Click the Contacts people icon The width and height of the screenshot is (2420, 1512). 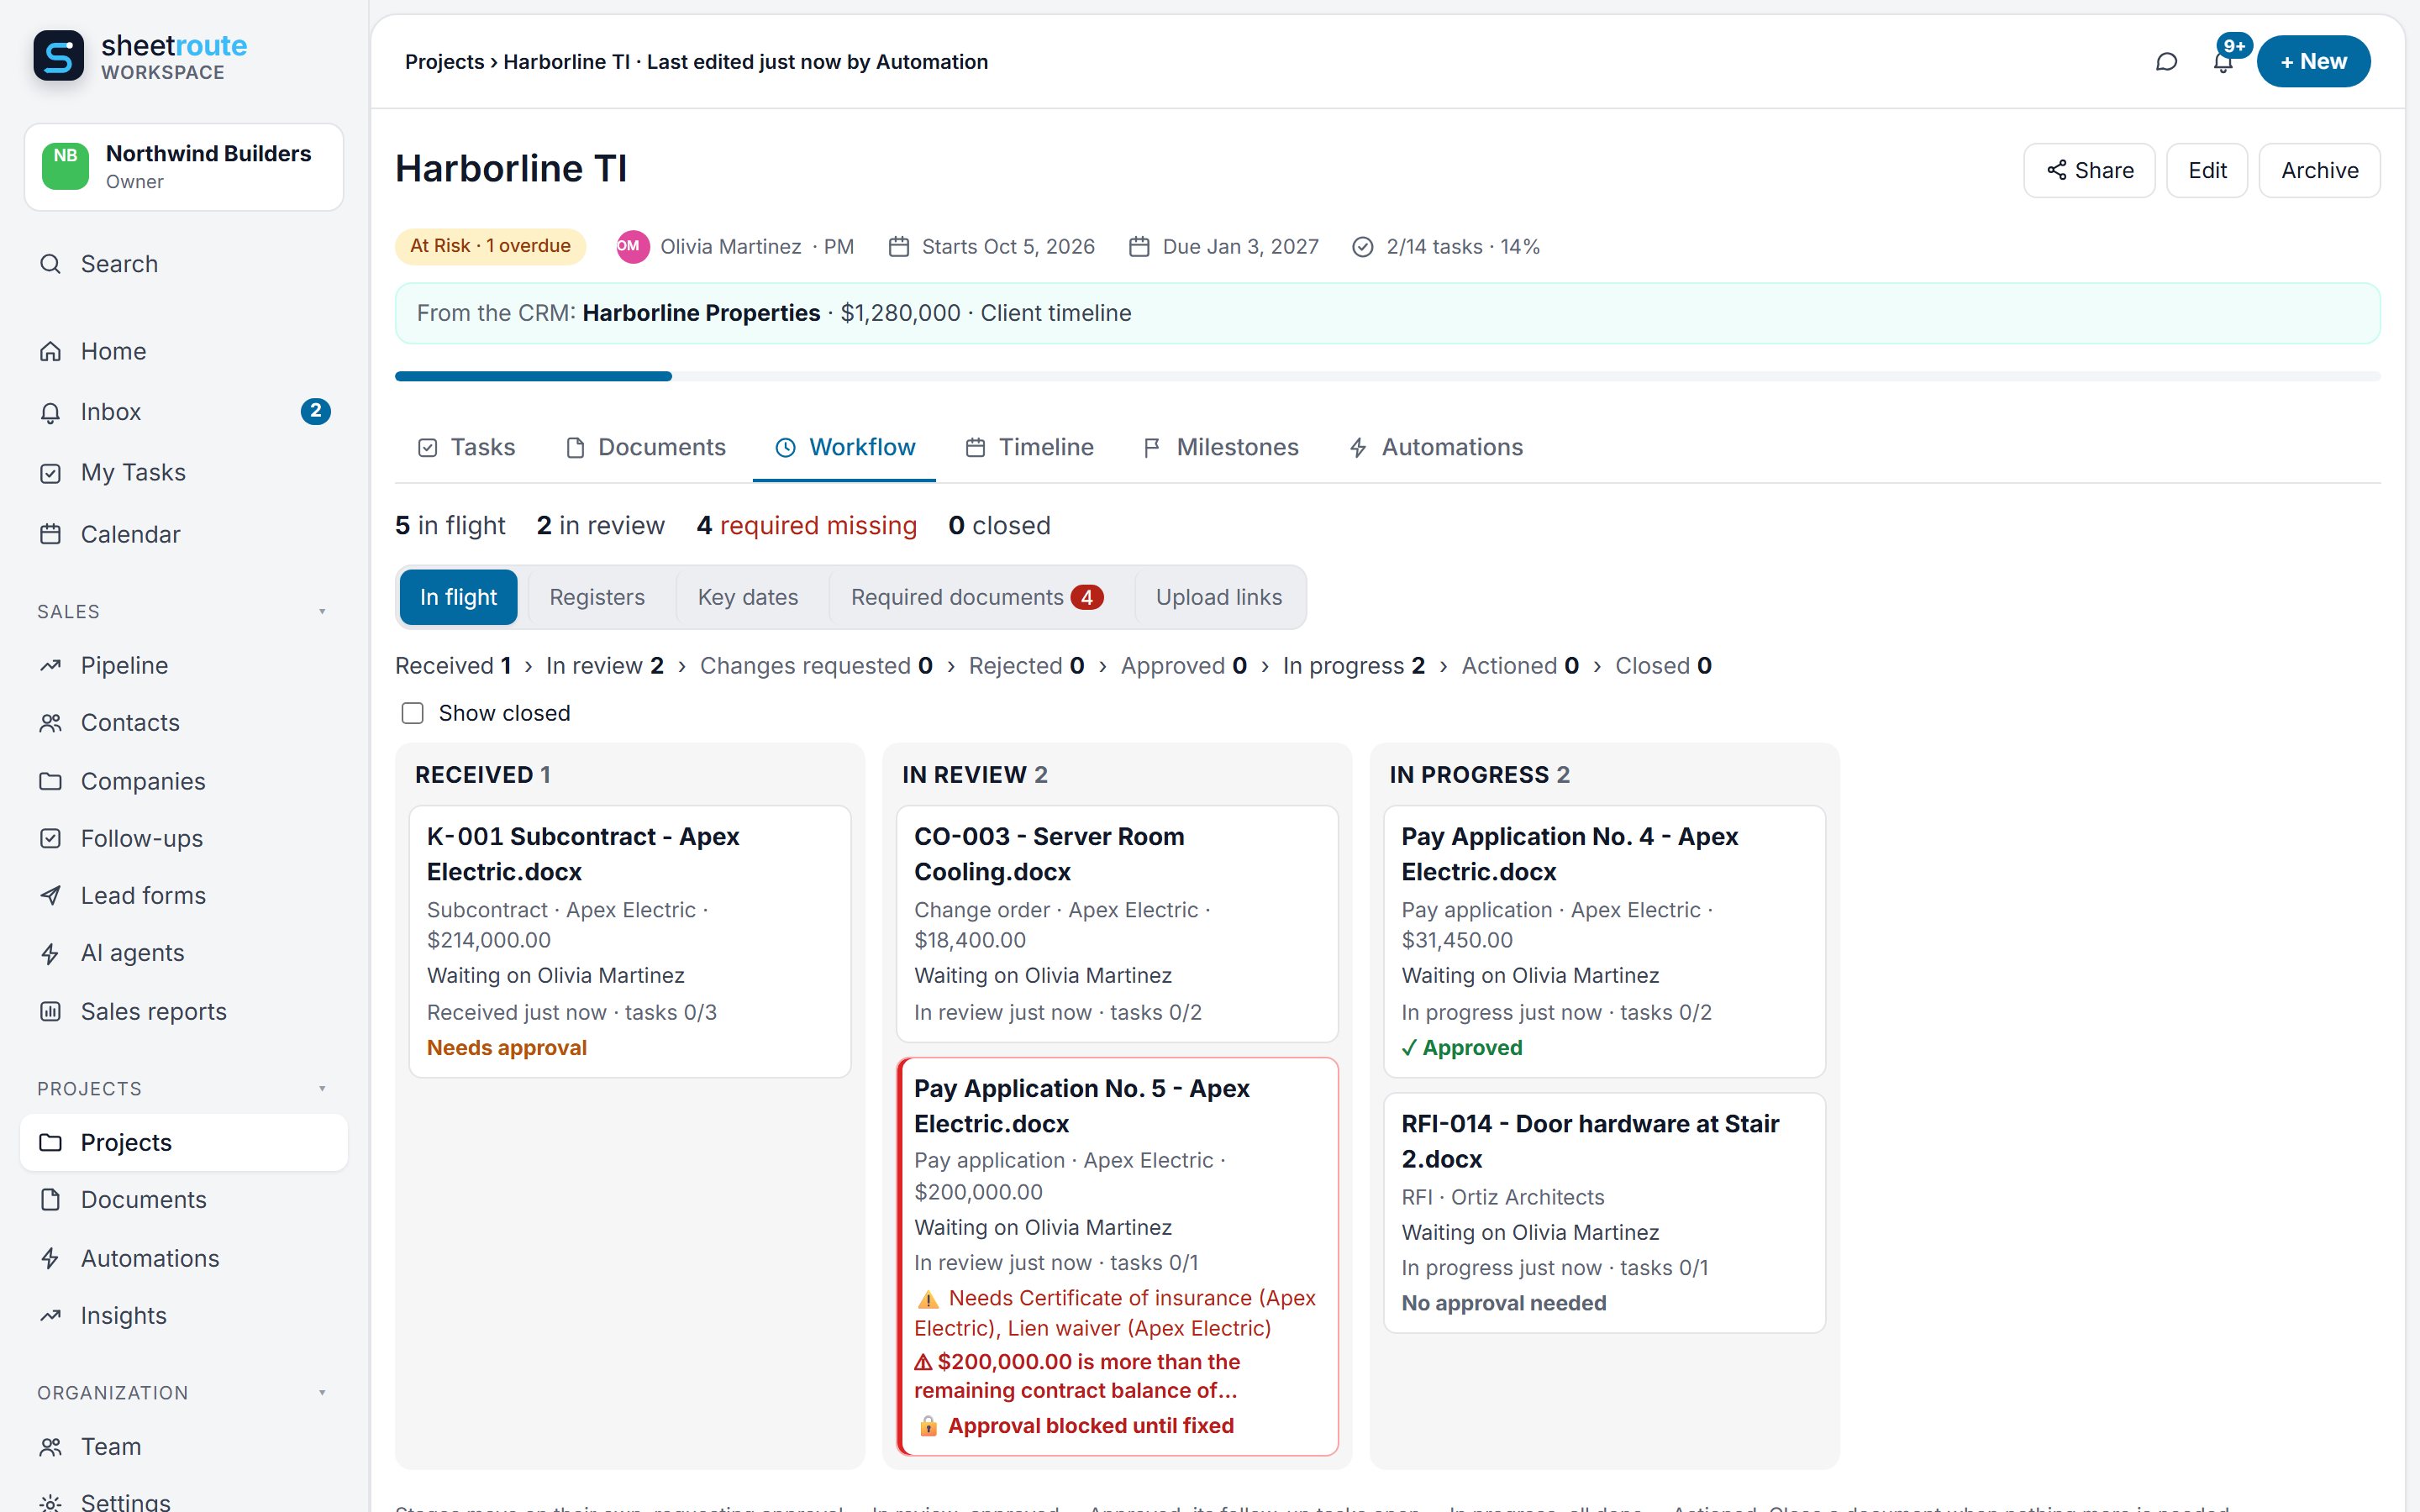click(50, 723)
